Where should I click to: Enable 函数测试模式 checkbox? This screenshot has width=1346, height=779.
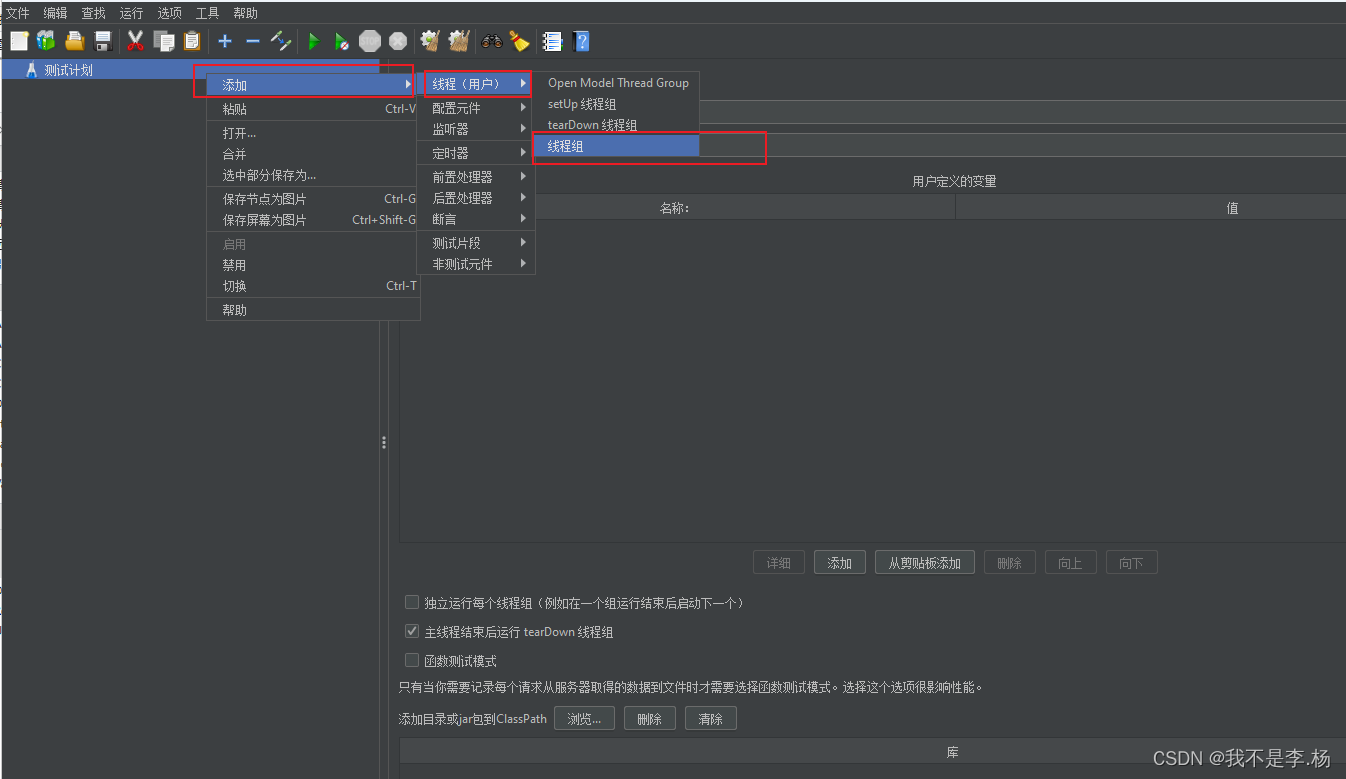pos(412,660)
